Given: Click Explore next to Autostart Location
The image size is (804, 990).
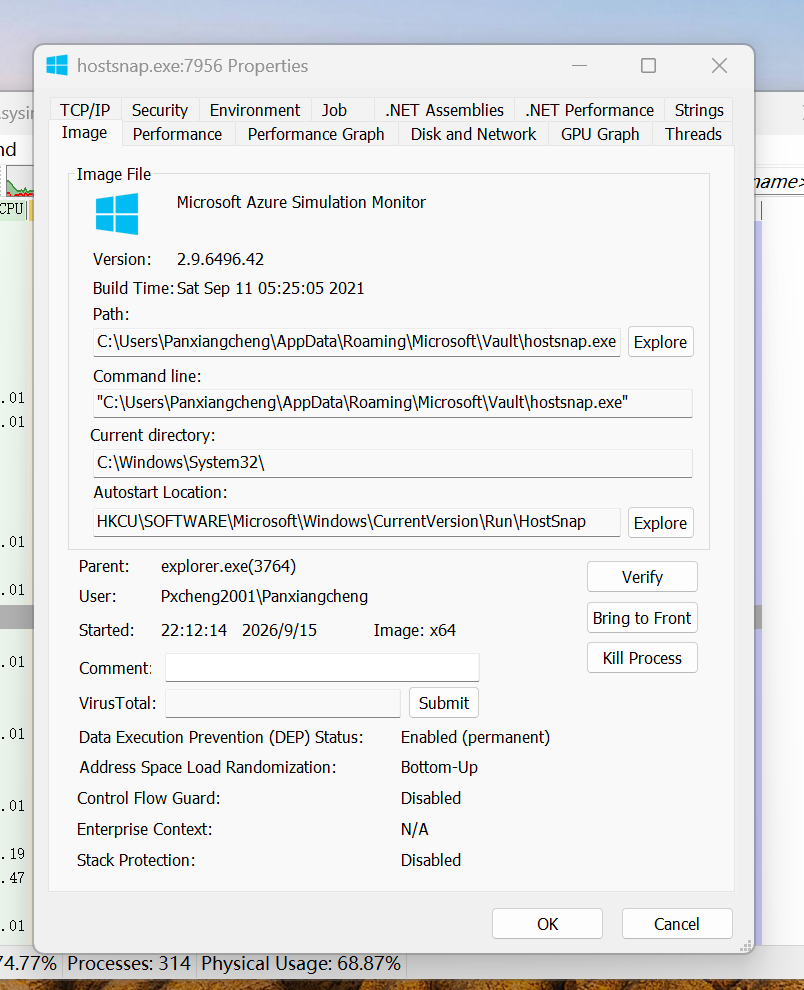Looking at the screenshot, I should tap(661, 523).
